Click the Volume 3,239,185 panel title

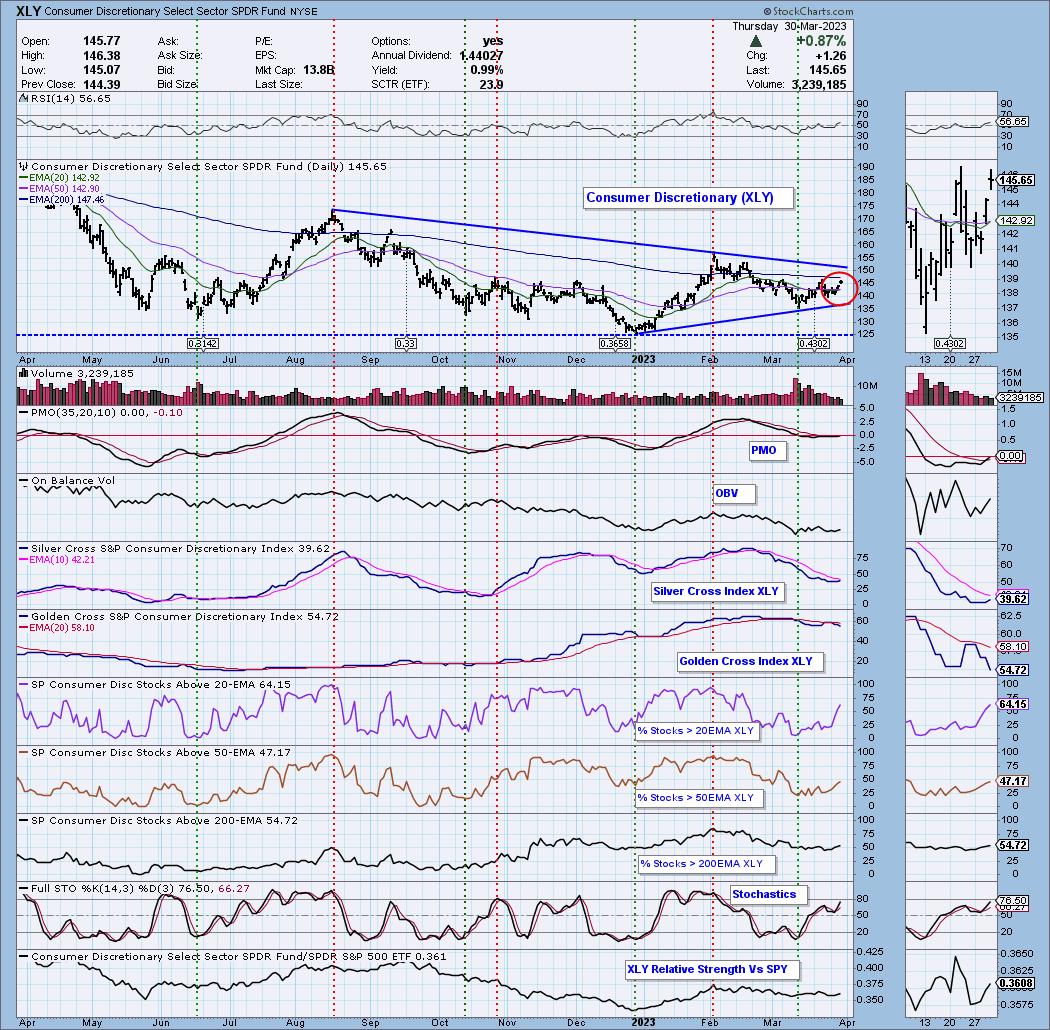(76, 374)
